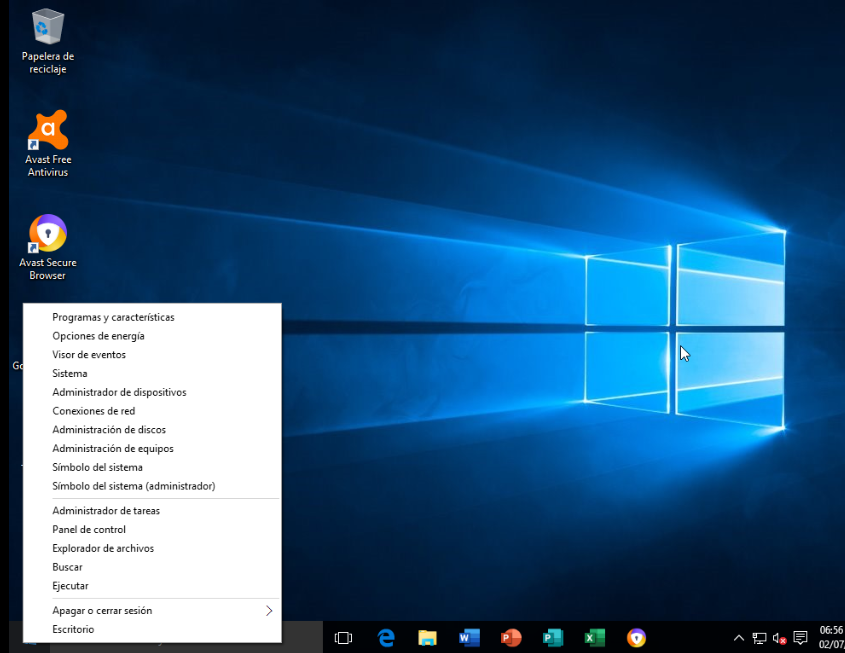The width and height of the screenshot is (845, 653).
Task: Click the Task View button in taskbar
Action: click(x=343, y=638)
